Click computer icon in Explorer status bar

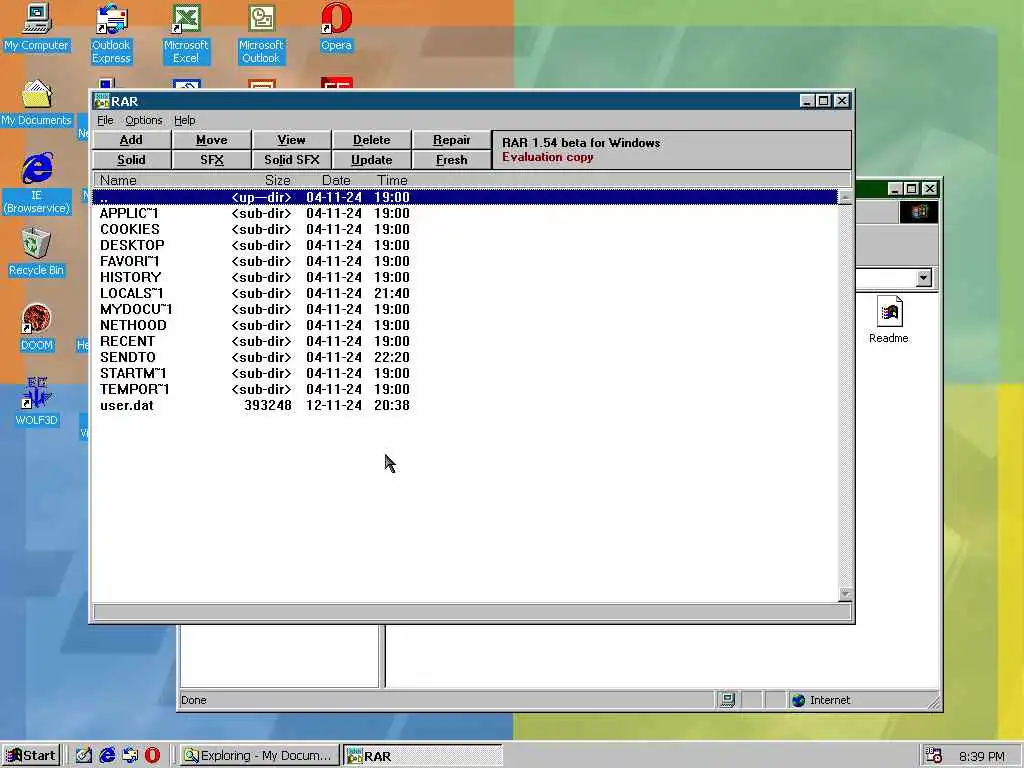click(x=728, y=700)
